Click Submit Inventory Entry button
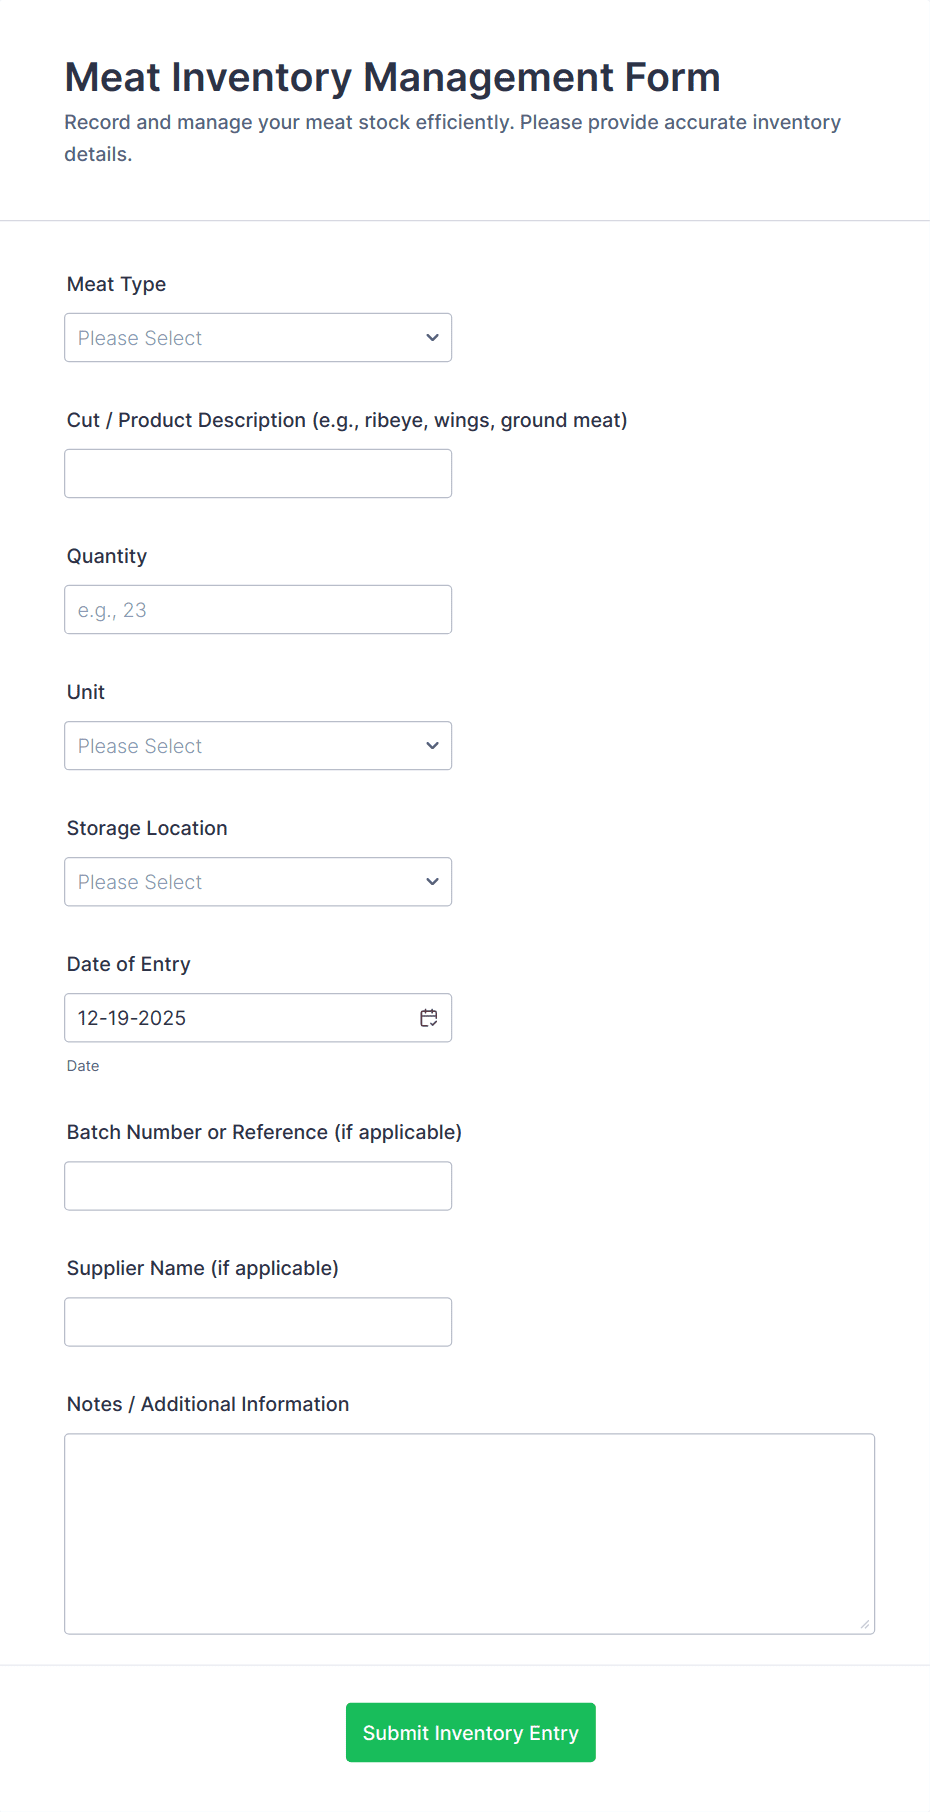 470,1732
